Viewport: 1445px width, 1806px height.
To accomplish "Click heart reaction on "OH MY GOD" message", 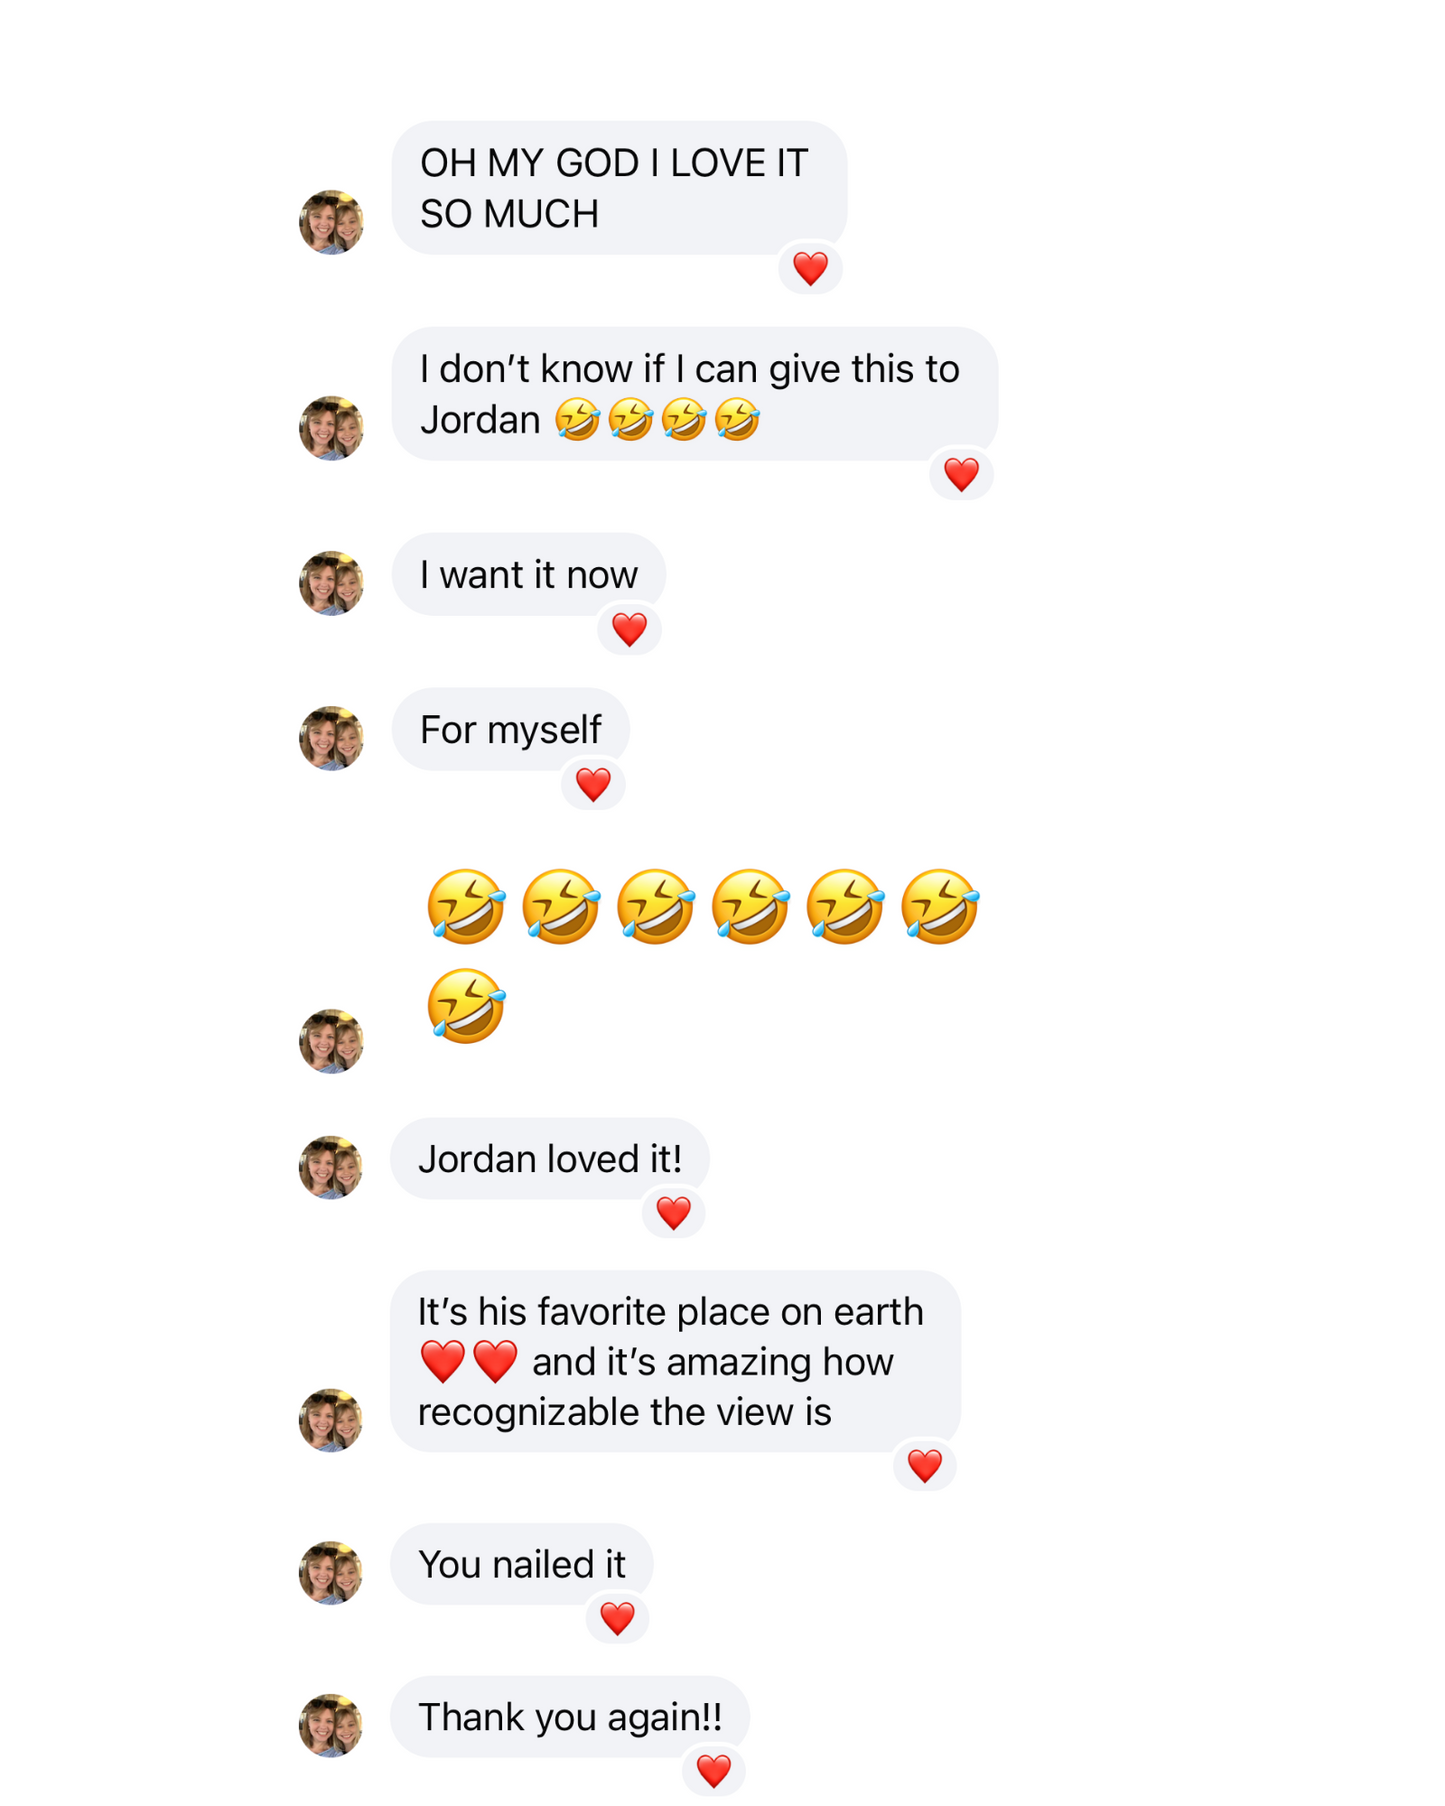I will (x=810, y=268).
